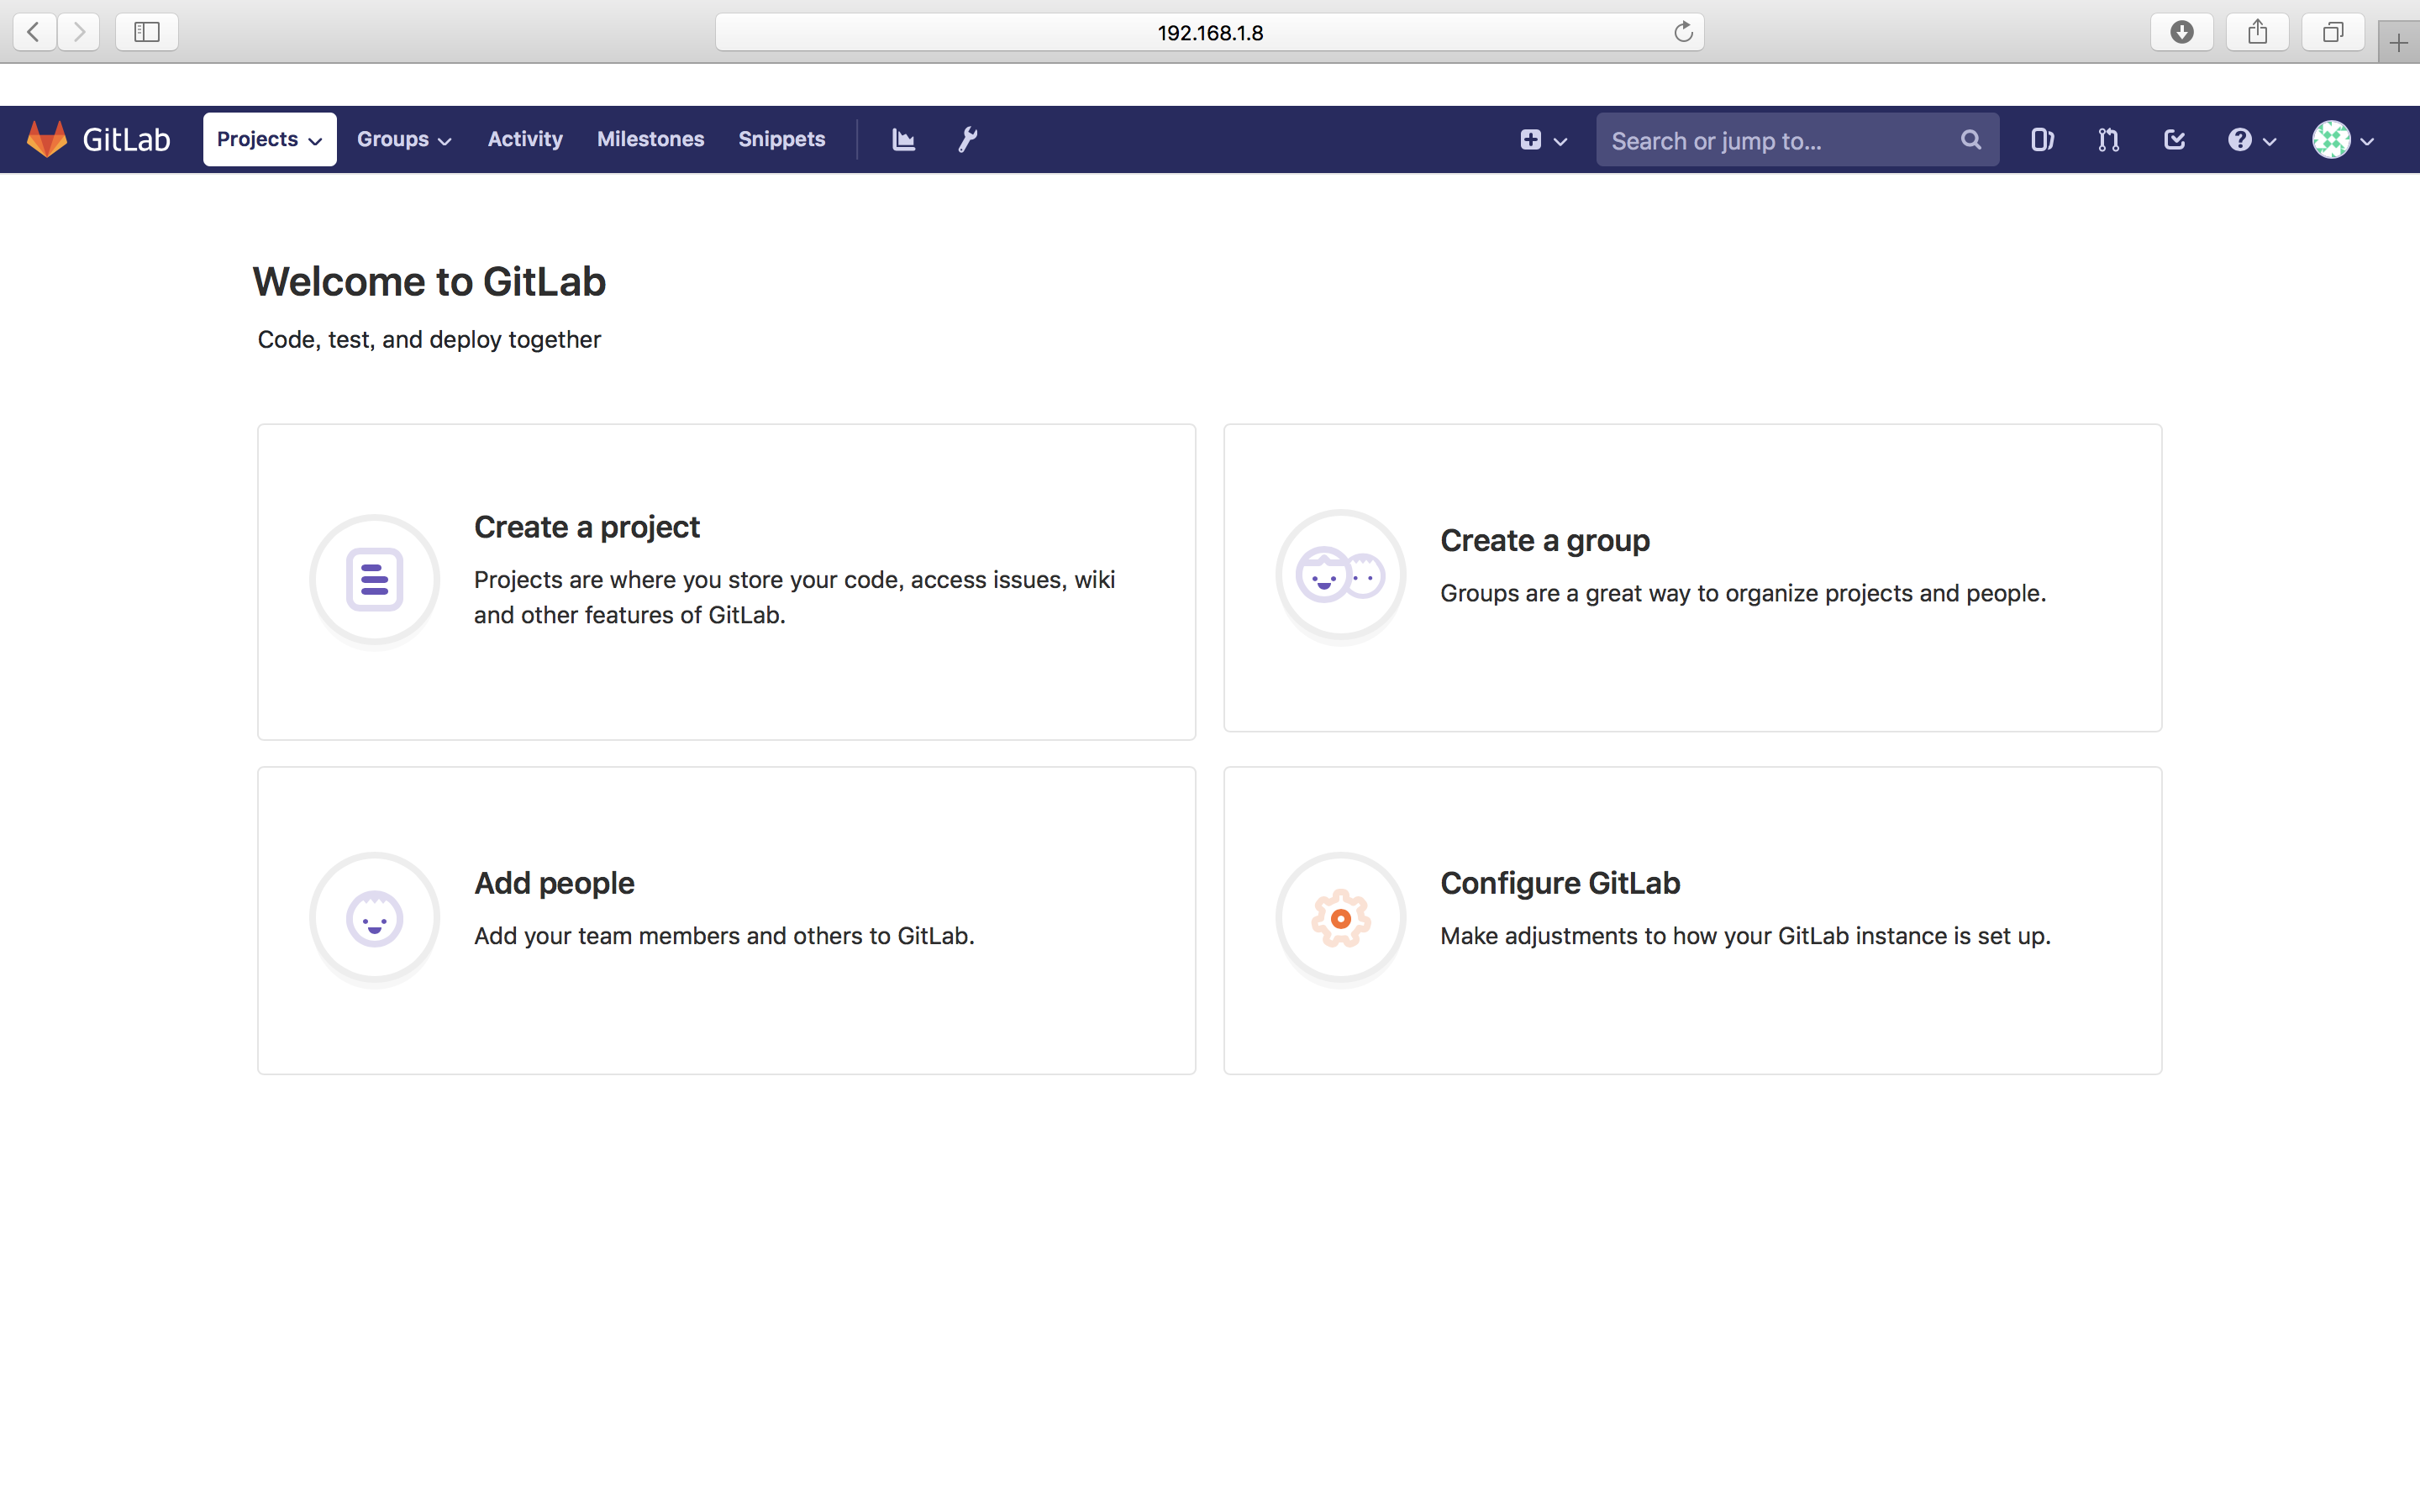Image resolution: width=2420 pixels, height=1512 pixels.
Task: Expand the Projects dropdown
Action: tap(268, 139)
